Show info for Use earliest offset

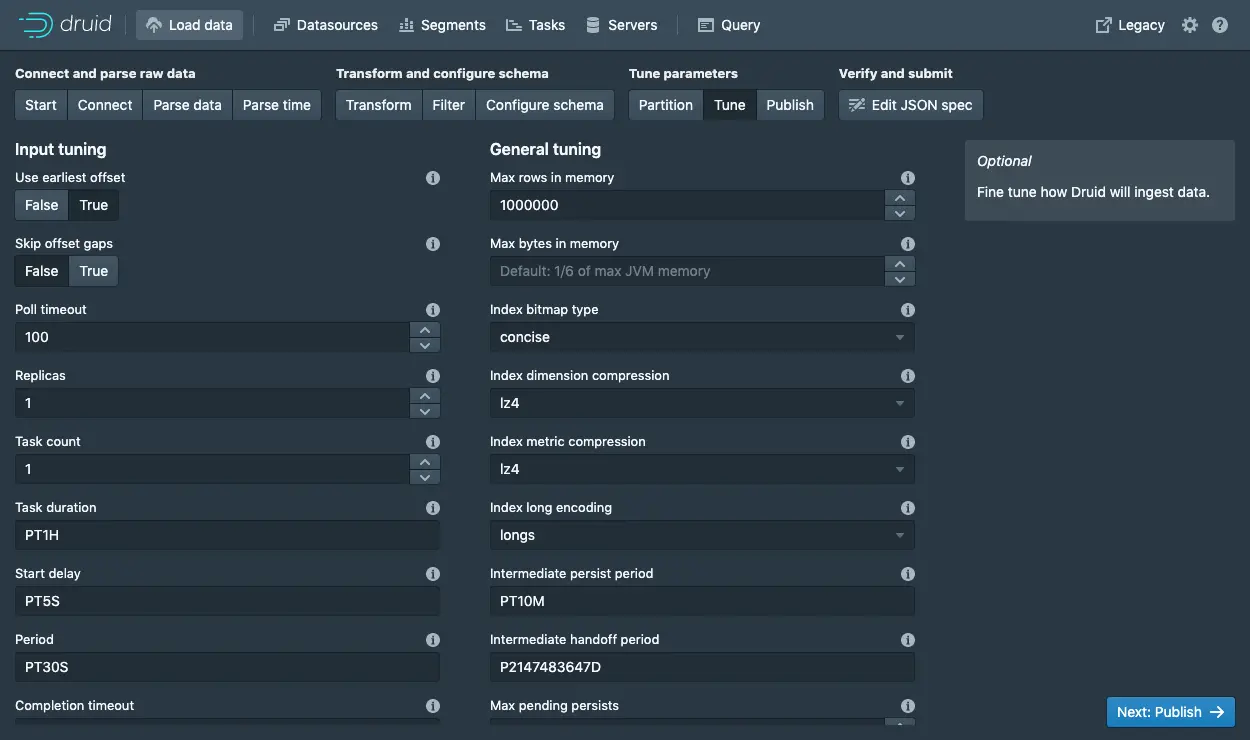(x=433, y=178)
